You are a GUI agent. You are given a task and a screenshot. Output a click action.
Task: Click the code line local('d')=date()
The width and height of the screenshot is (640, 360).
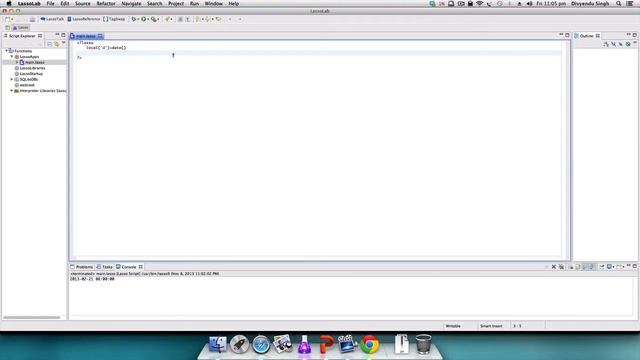click(106, 48)
